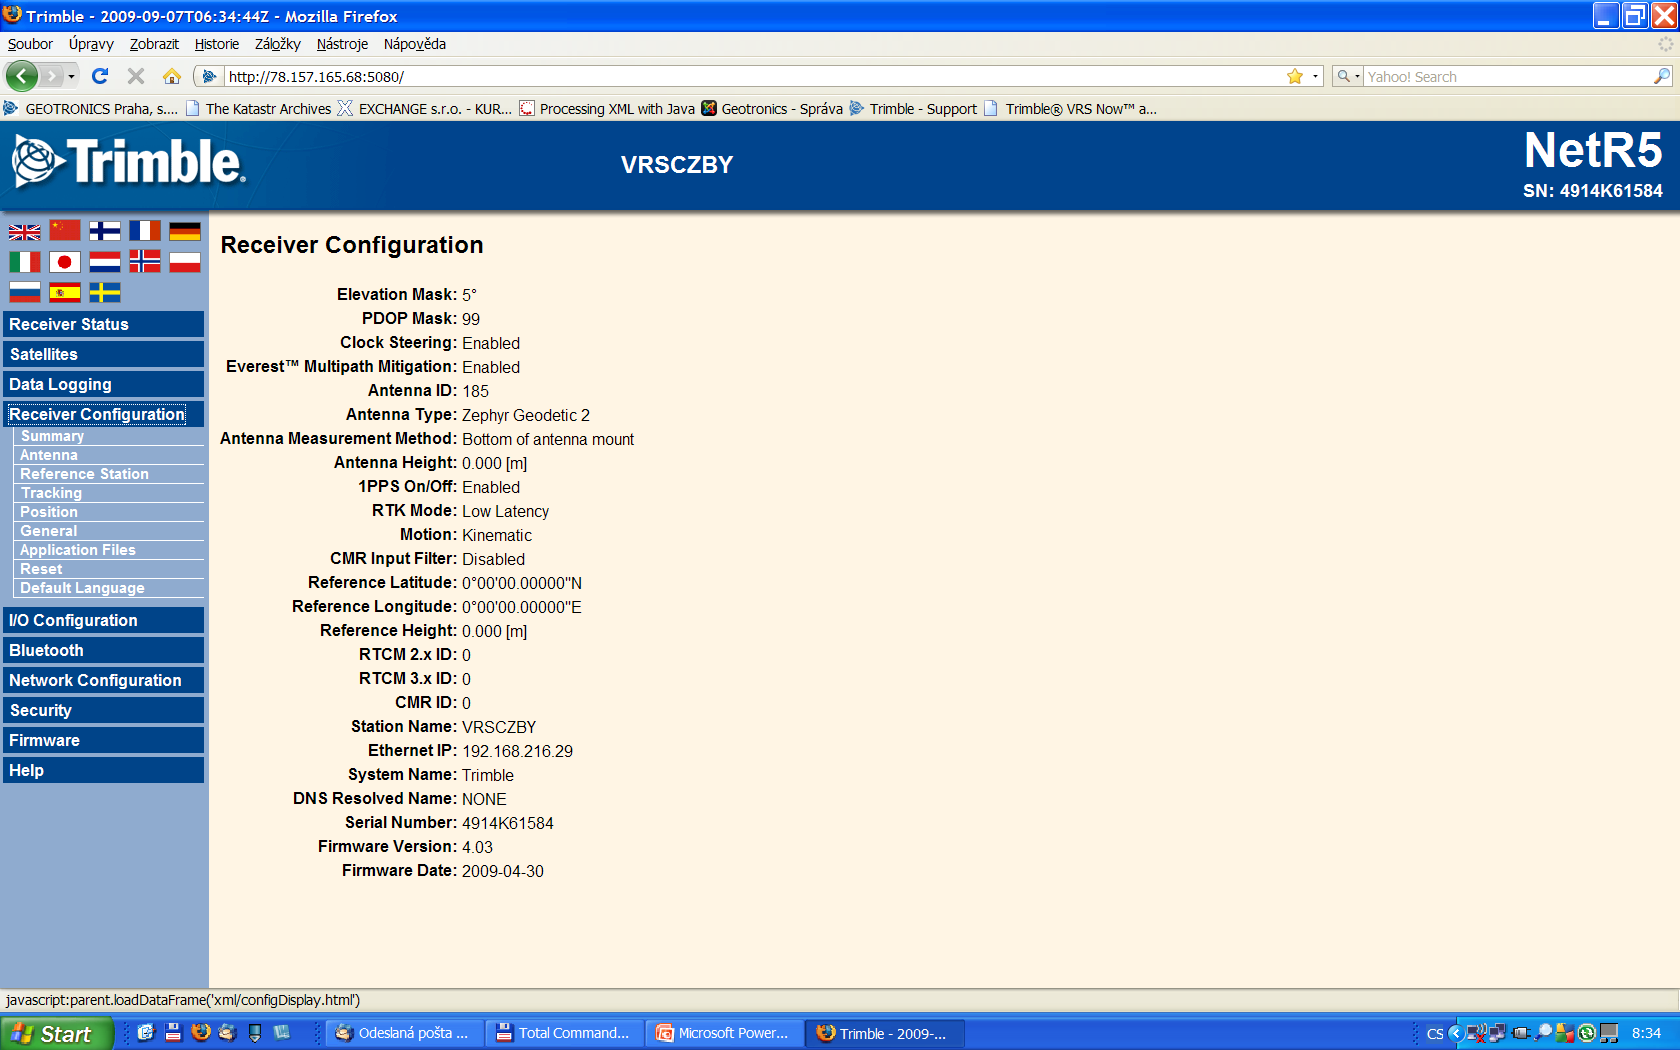Bookmark this page with the star icon

tap(1295, 77)
